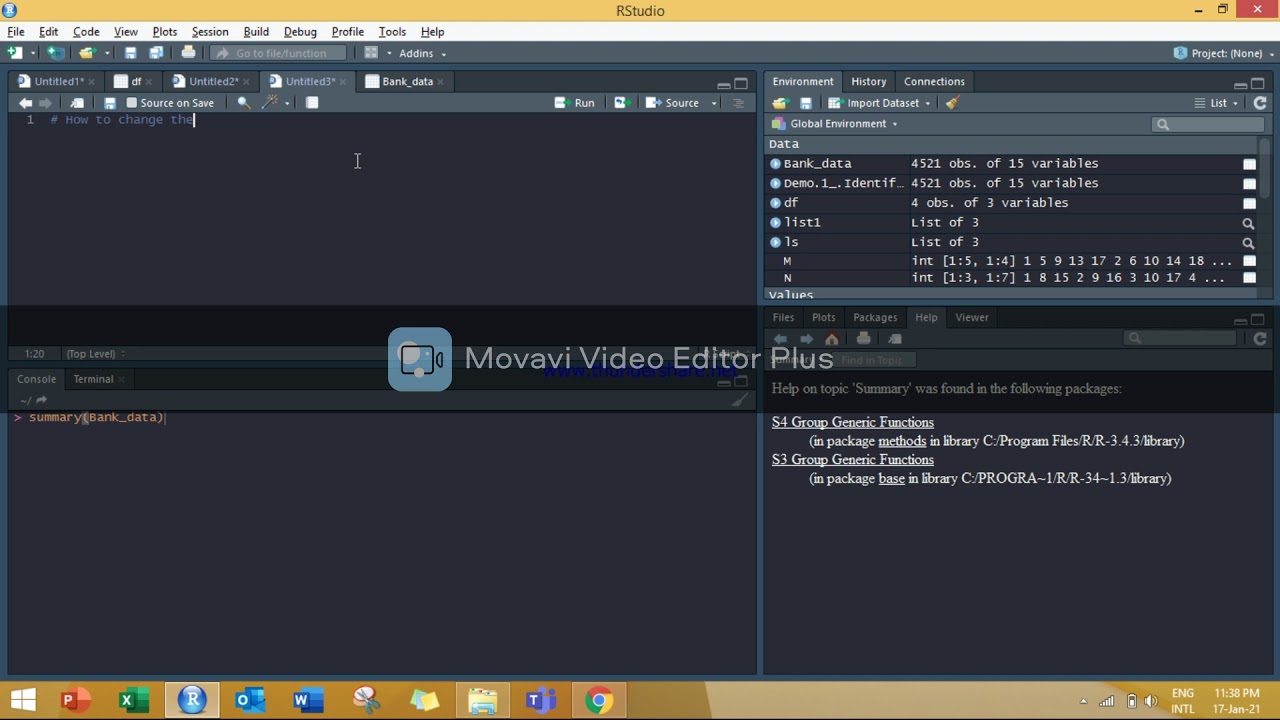This screenshot has height=720, width=1280.
Task: Open the Global Environment selector
Action: [x=836, y=124]
